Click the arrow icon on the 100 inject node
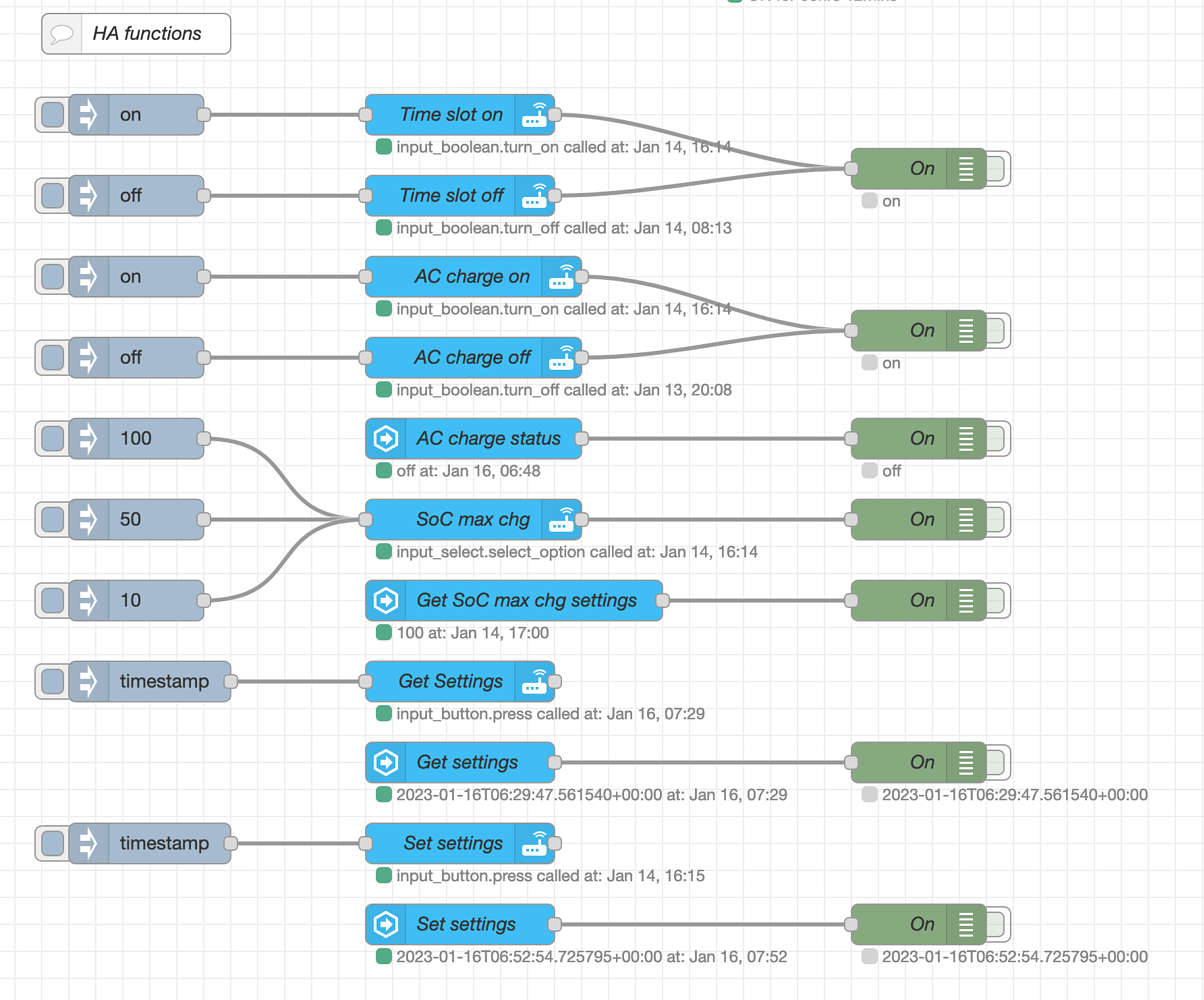Screen dimensions: 1204x1000 click(x=88, y=438)
